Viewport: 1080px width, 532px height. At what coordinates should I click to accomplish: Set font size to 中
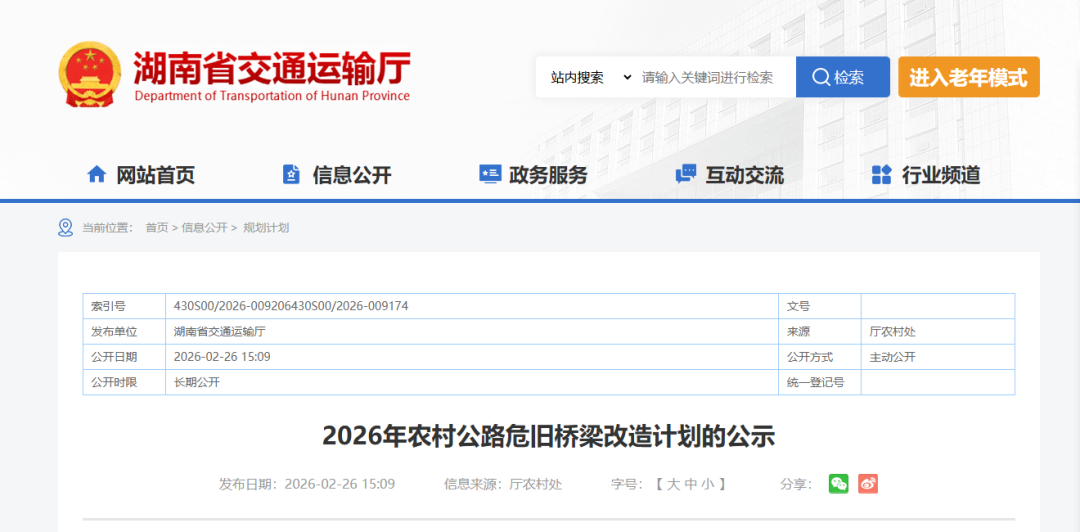coord(691,484)
